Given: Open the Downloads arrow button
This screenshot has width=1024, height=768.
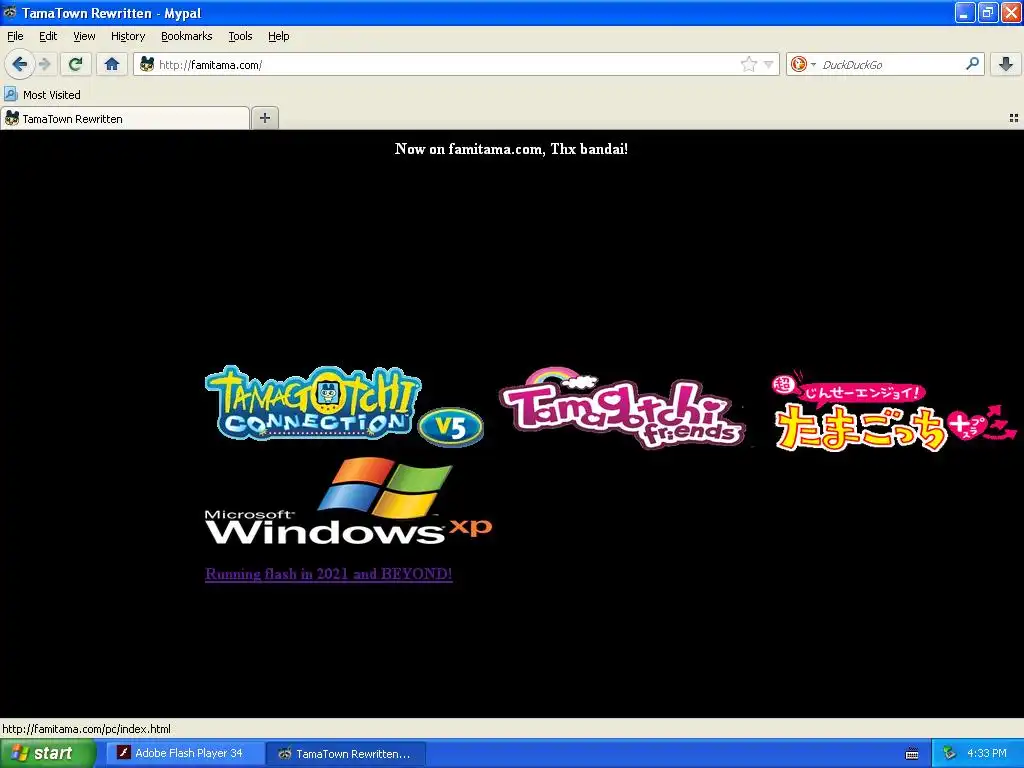Looking at the screenshot, I should [x=1006, y=64].
